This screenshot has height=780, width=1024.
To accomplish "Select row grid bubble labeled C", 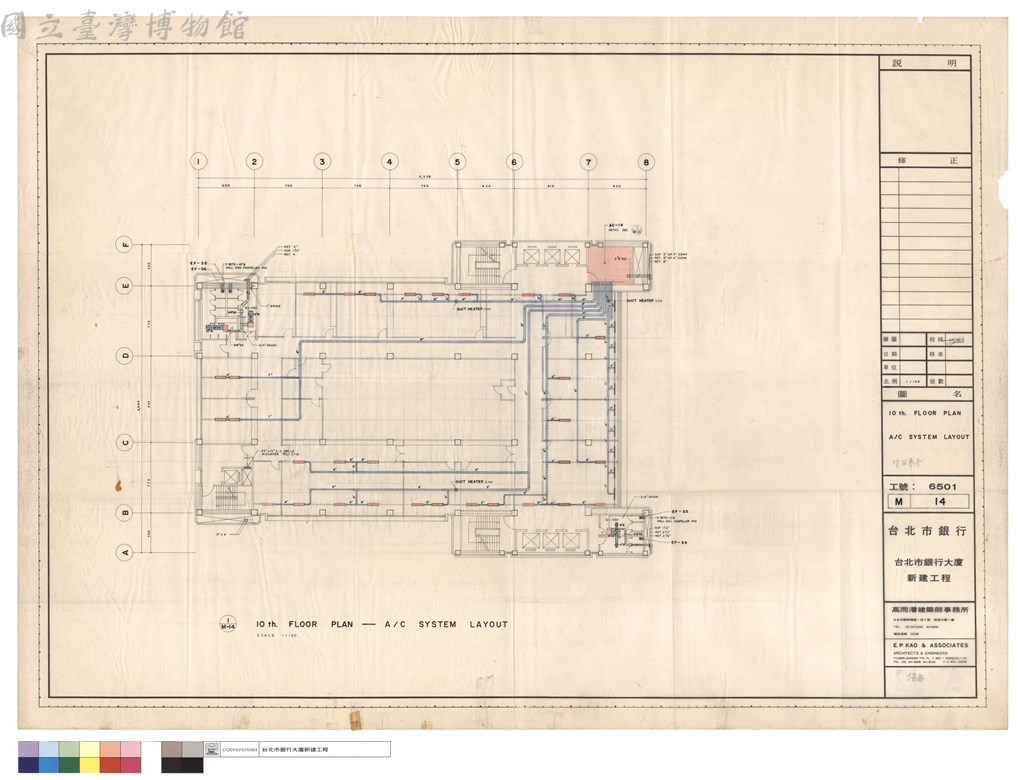I will pos(125,442).
